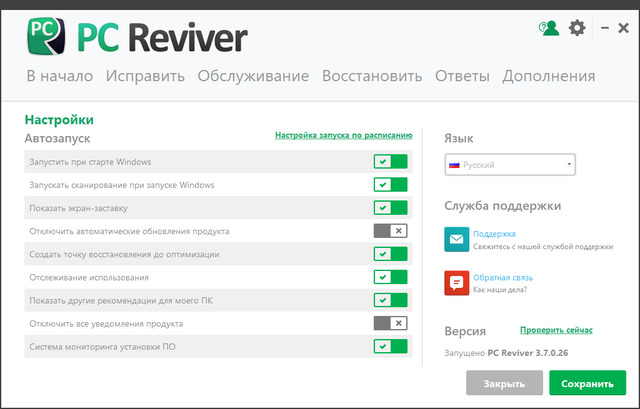Click the teal Поддержка envelope icon
Viewport: 640px width, 409px height.
coord(457,239)
